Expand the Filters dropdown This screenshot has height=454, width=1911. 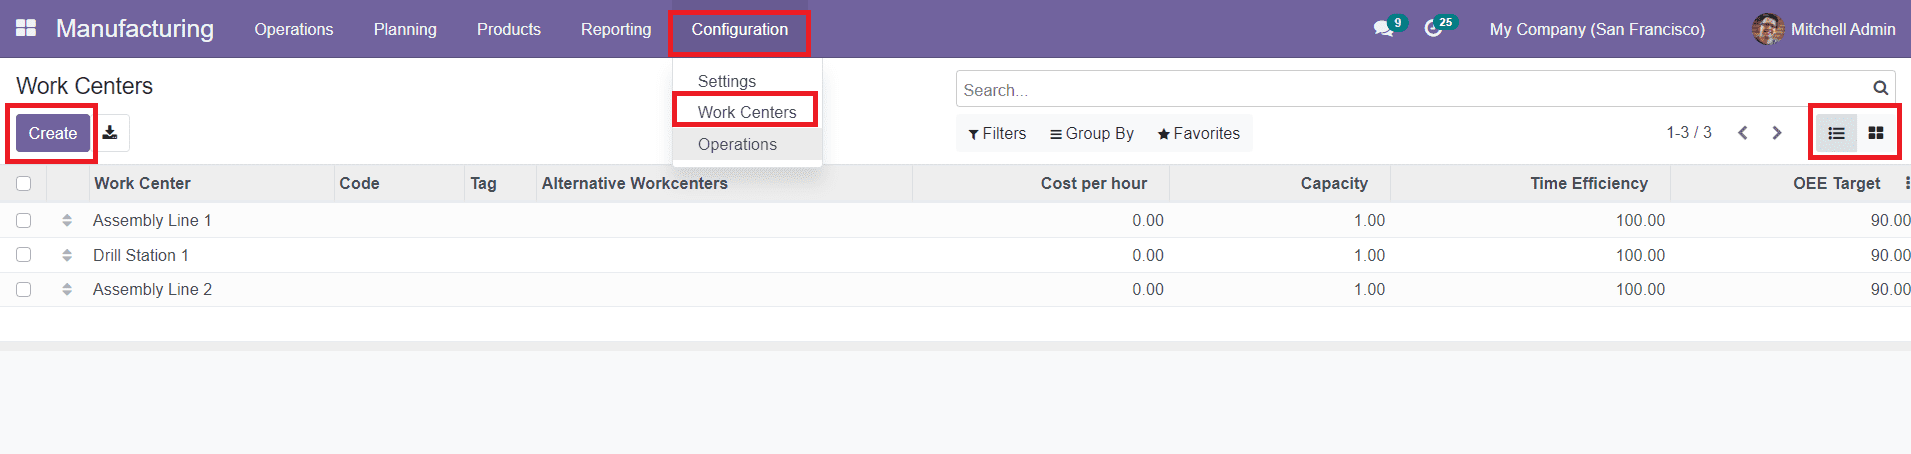click(x=997, y=133)
